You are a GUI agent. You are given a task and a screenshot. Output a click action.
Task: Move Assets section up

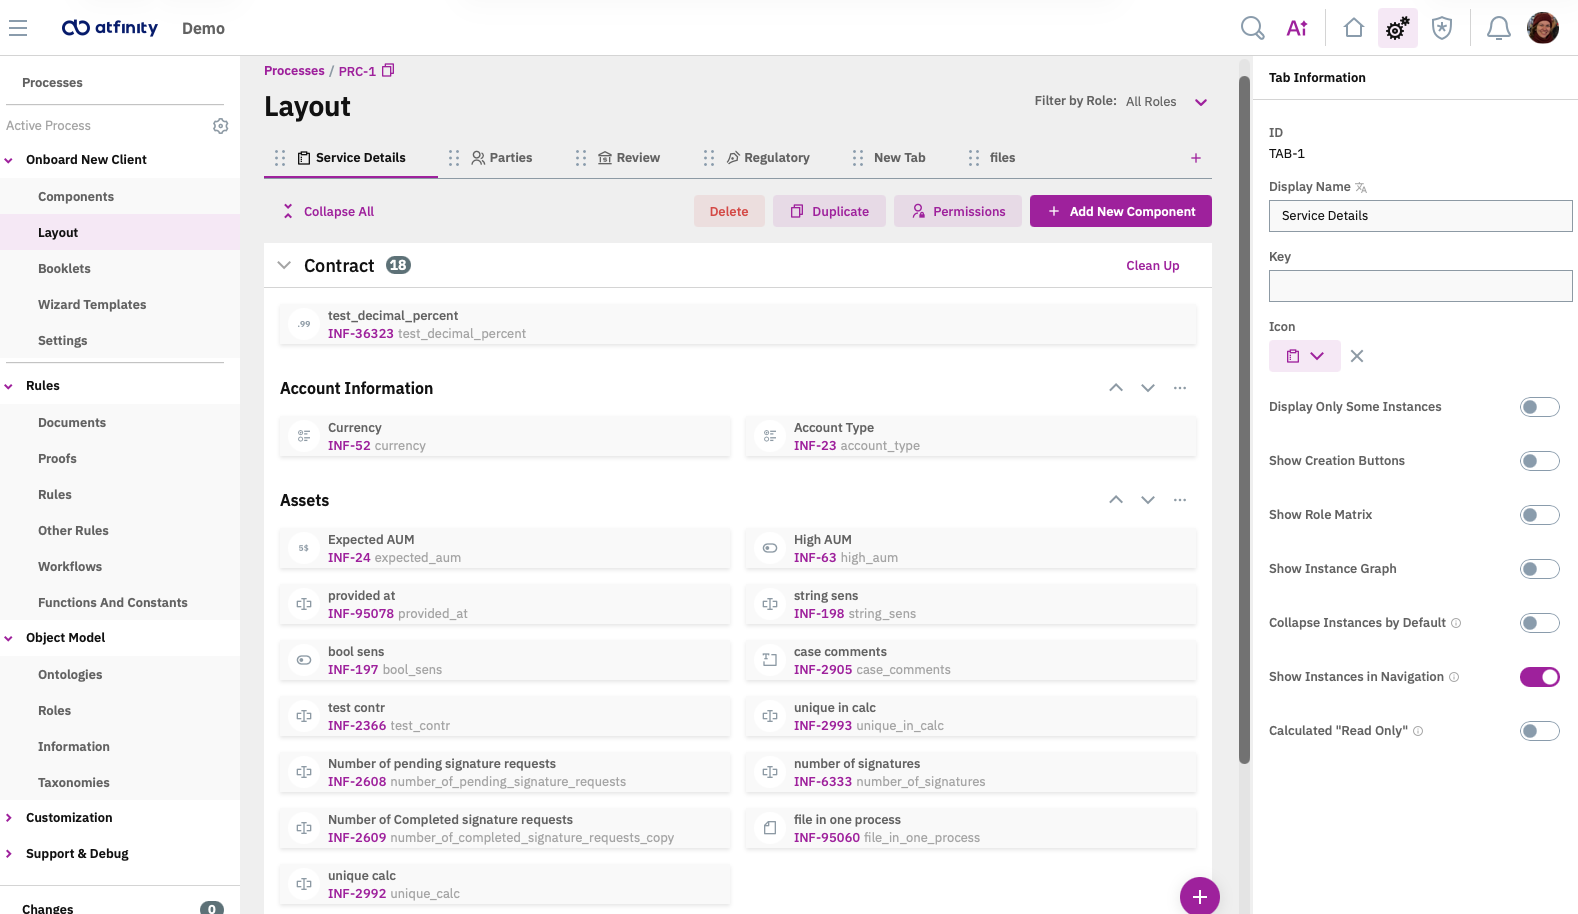click(1116, 500)
